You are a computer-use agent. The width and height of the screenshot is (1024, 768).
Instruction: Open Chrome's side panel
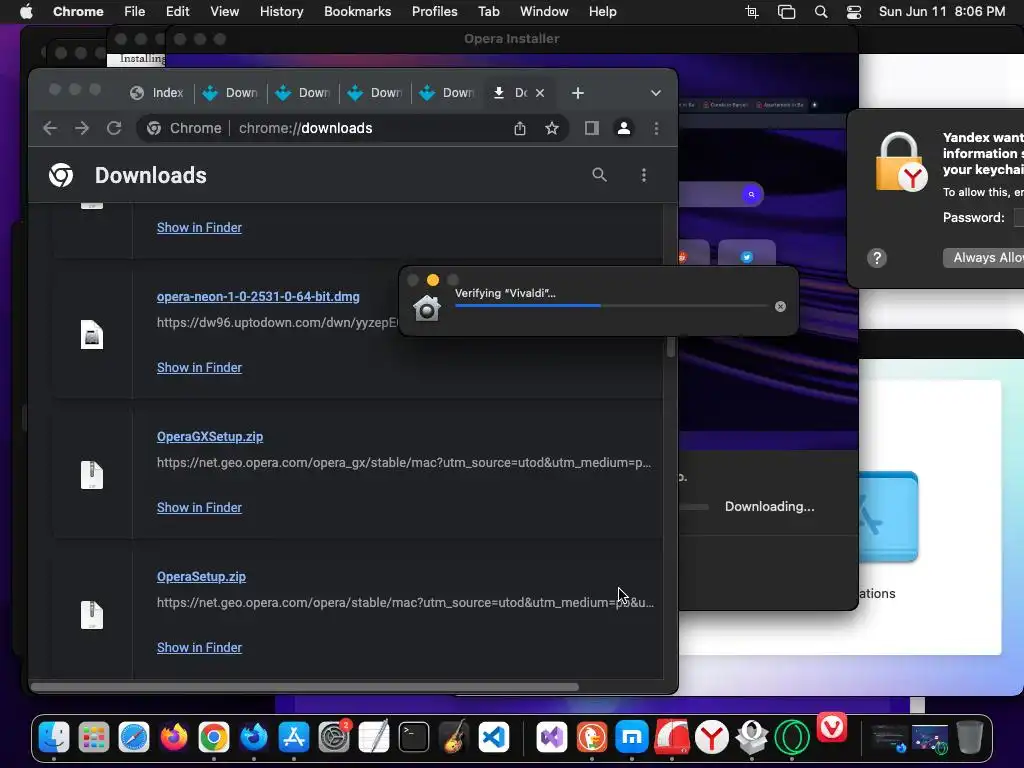(x=592, y=128)
